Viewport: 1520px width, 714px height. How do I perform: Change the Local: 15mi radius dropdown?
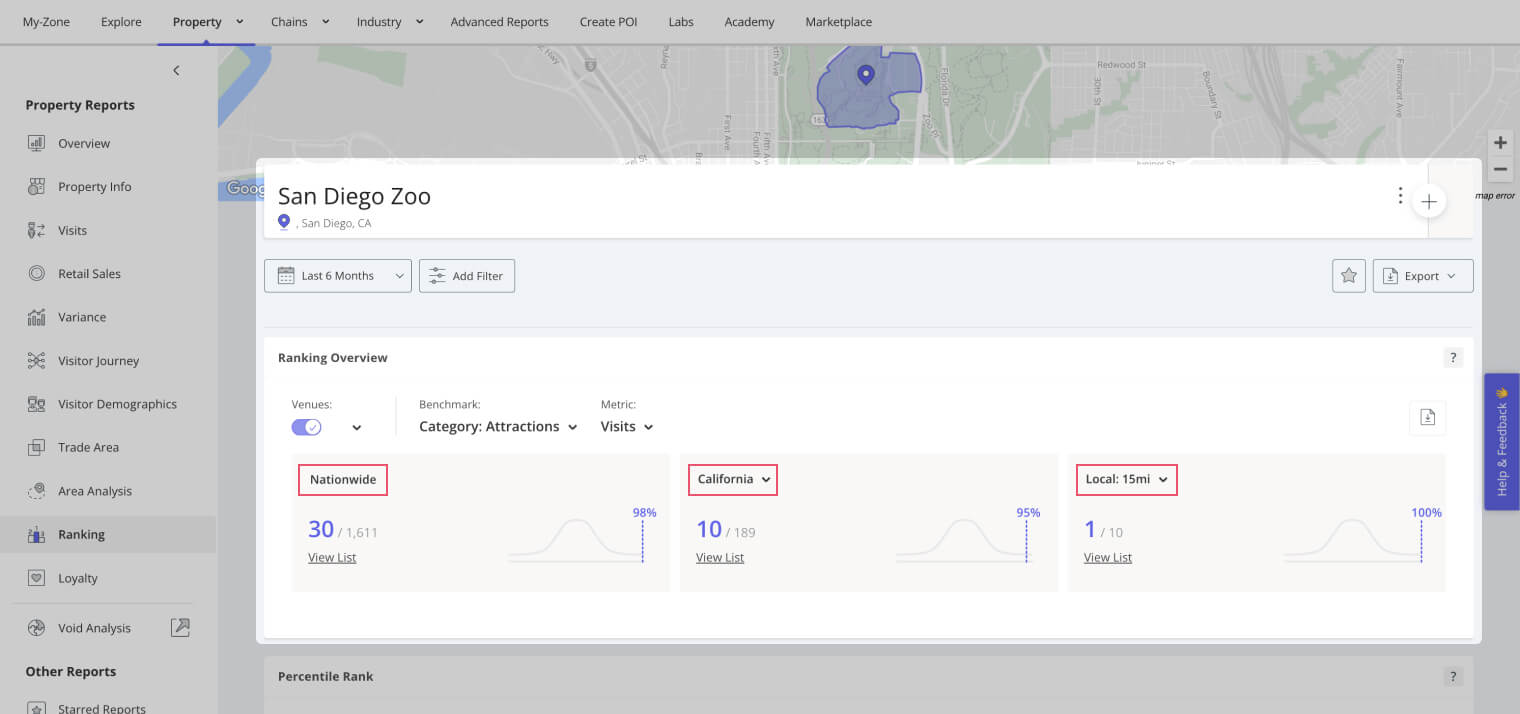[1127, 479]
